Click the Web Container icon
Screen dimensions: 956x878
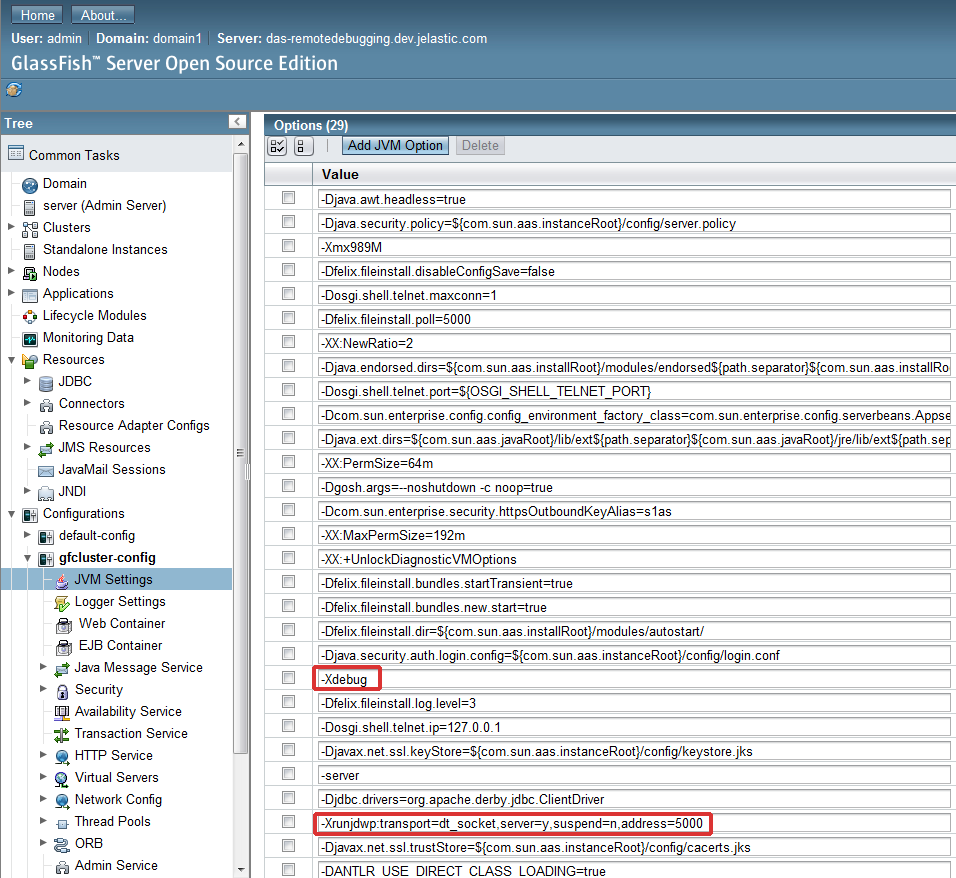point(63,626)
